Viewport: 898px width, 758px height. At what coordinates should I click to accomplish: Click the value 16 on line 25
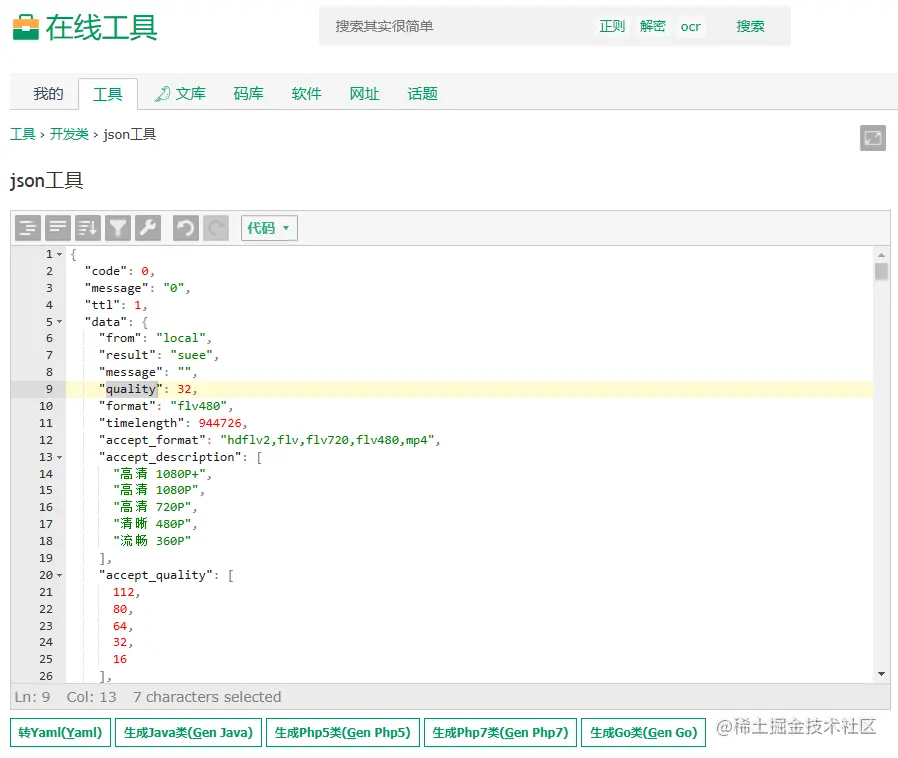[120, 660]
